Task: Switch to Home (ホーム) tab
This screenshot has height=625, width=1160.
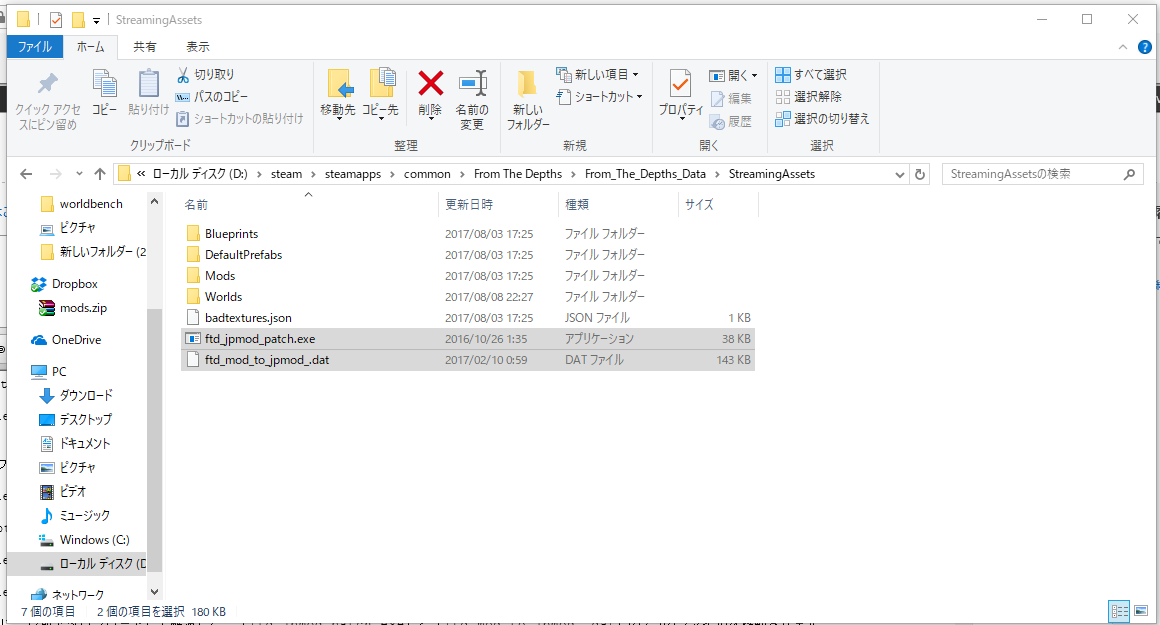Action: pos(90,47)
